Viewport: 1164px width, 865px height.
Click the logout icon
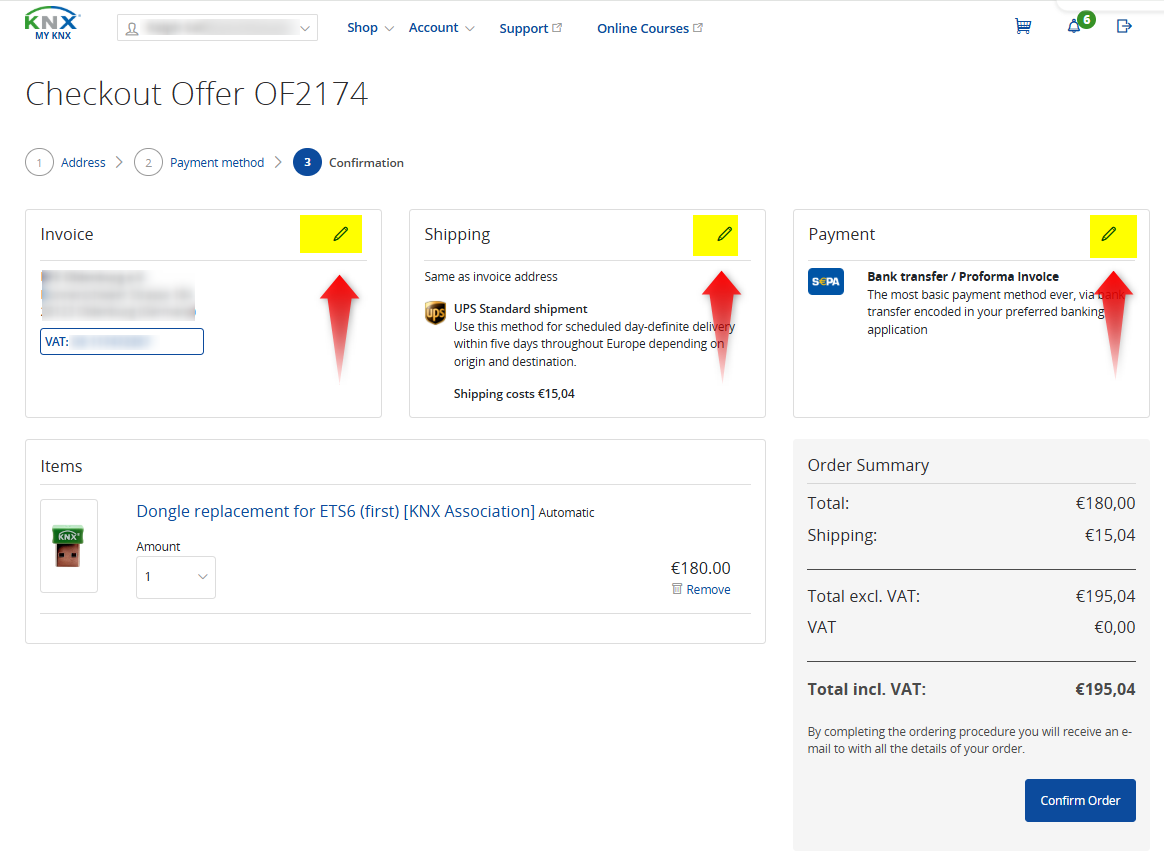click(x=1124, y=27)
